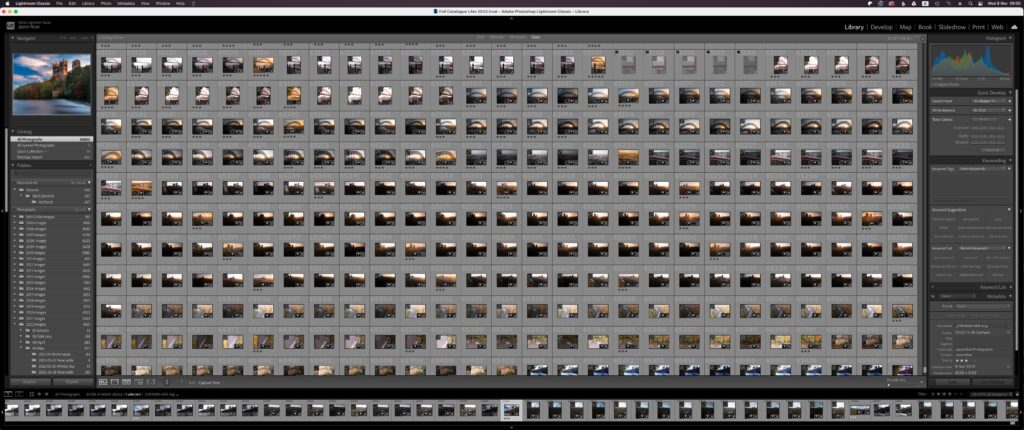Select the Painter spray can tool
This screenshot has width=1024, height=430.
(167, 382)
